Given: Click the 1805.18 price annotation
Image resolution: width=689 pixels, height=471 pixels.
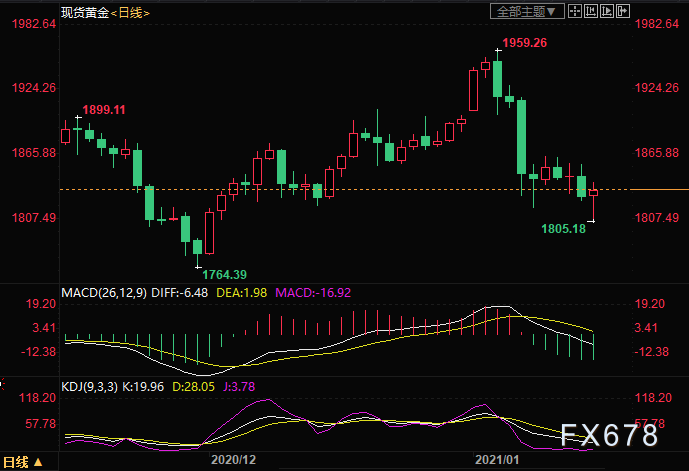Looking at the screenshot, I should coord(563,229).
